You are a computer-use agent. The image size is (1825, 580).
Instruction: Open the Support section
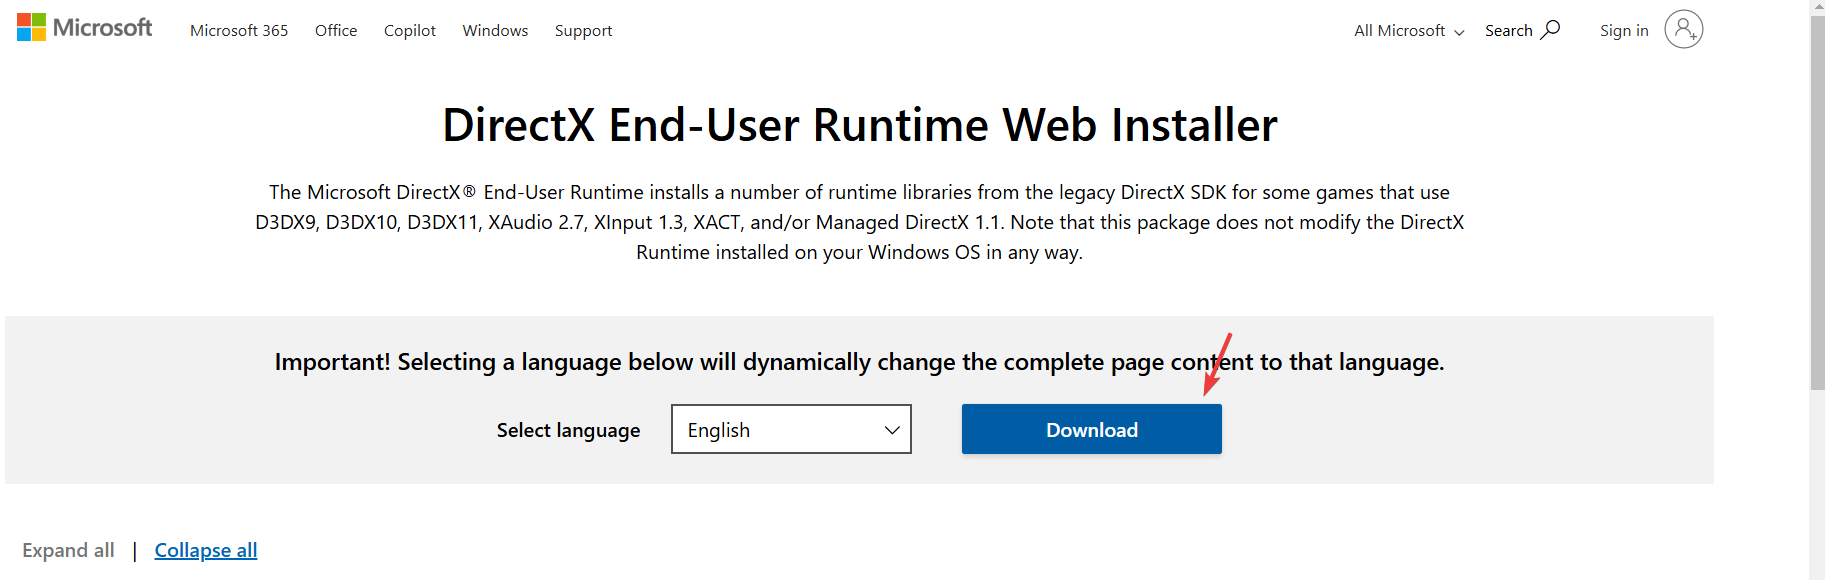click(583, 30)
